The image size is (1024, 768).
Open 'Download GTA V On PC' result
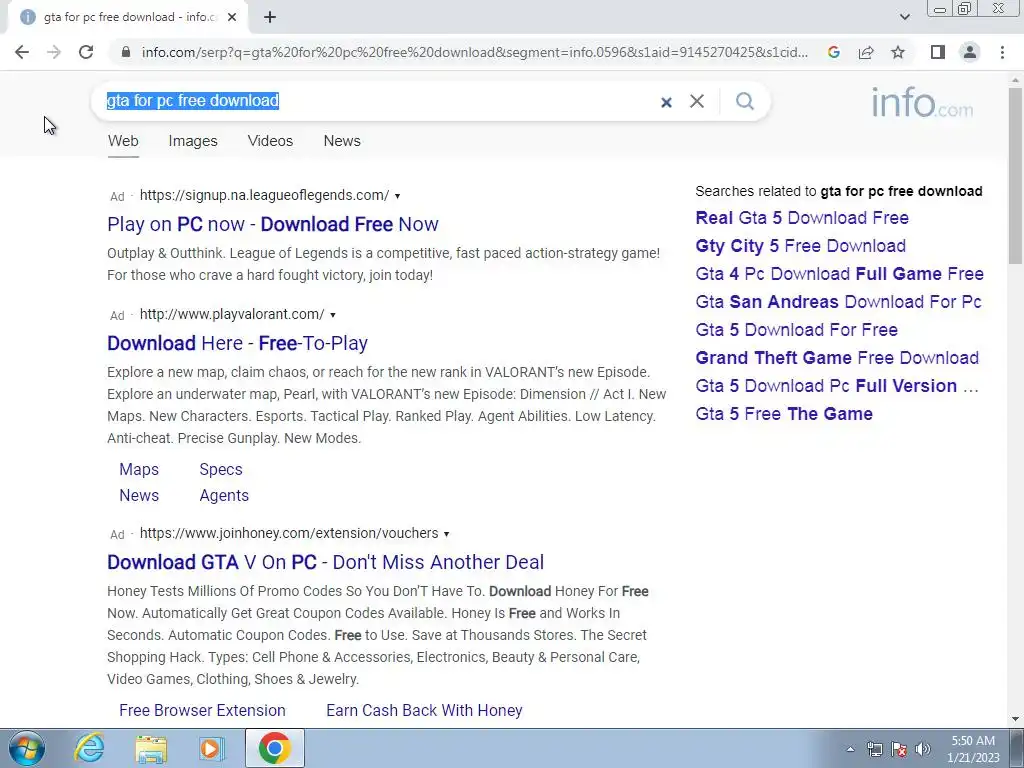pyautogui.click(x=325, y=562)
